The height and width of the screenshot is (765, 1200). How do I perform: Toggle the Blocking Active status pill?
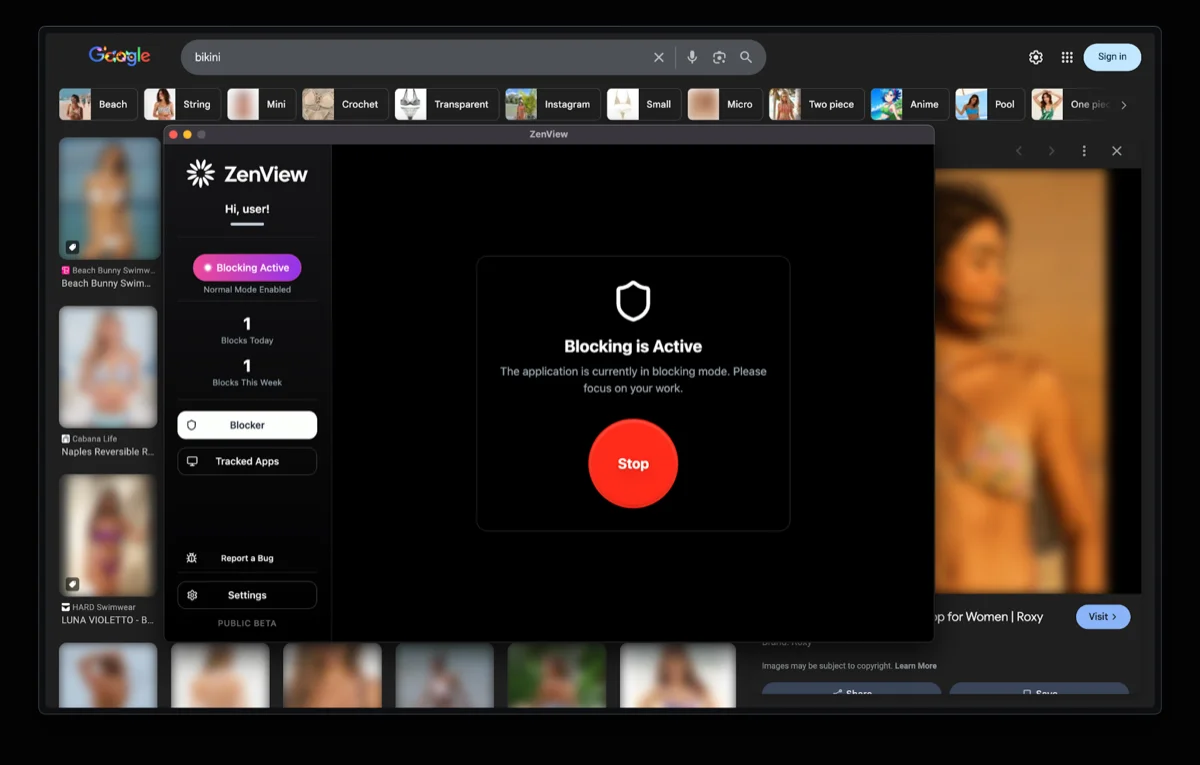(x=246, y=267)
